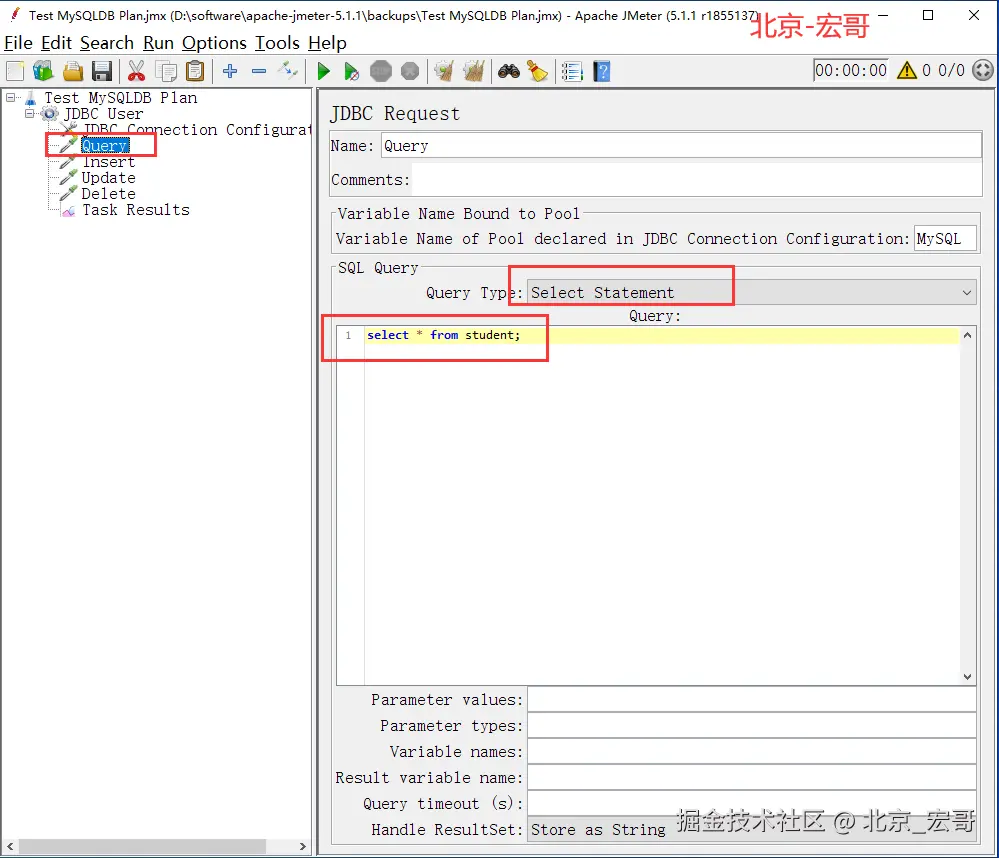Open the Handle ResultSet dropdown
Viewport: 999px width, 858px height.
[752, 830]
